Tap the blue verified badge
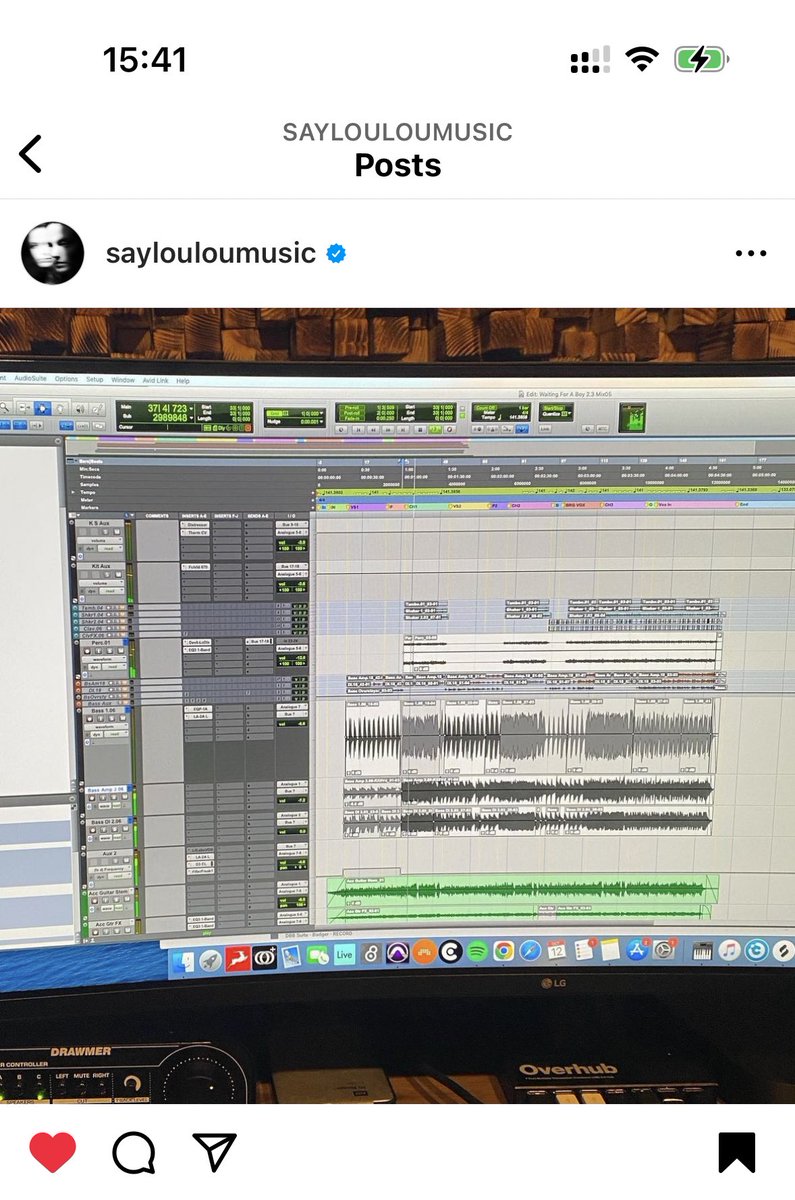795x1200 pixels. tap(336, 254)
